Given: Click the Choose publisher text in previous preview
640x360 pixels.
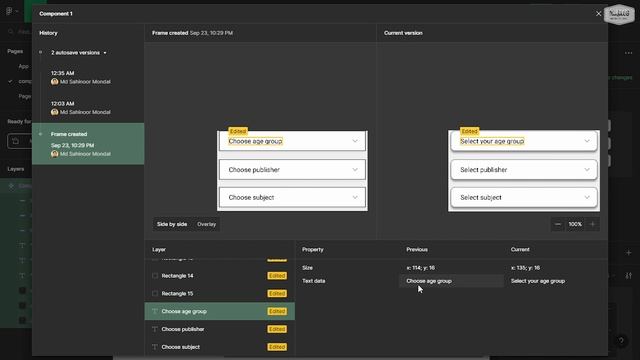Looking at the screenshot, I should (x=254, y=170).
